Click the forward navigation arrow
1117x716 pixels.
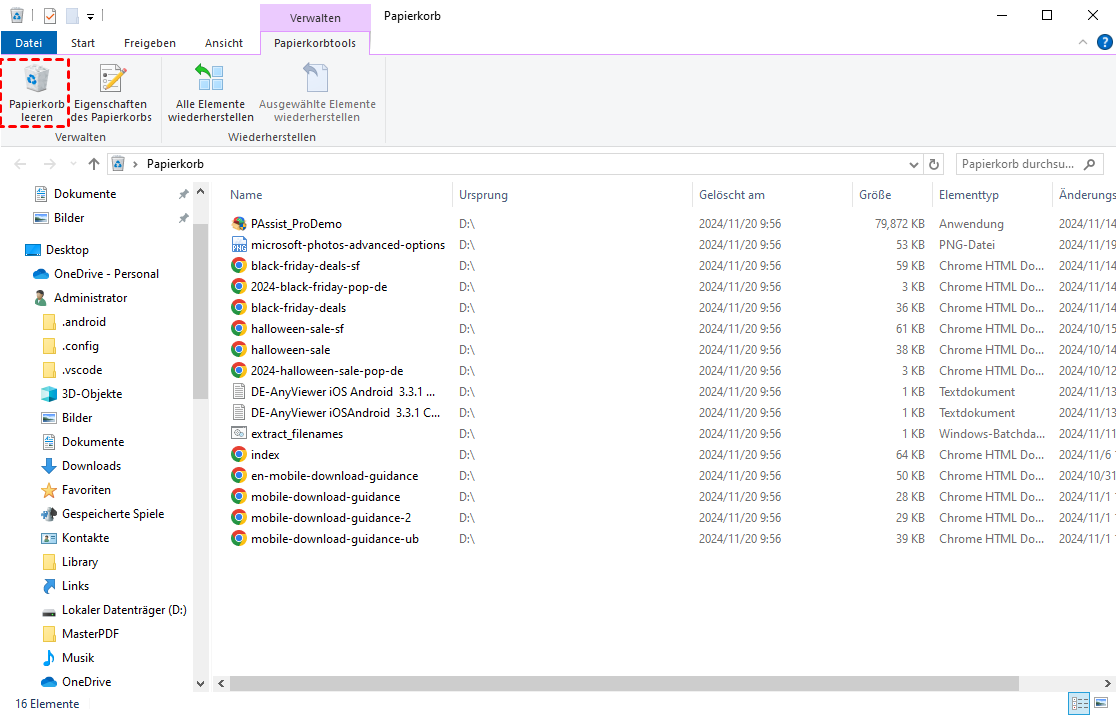click(x=49, y=165)
